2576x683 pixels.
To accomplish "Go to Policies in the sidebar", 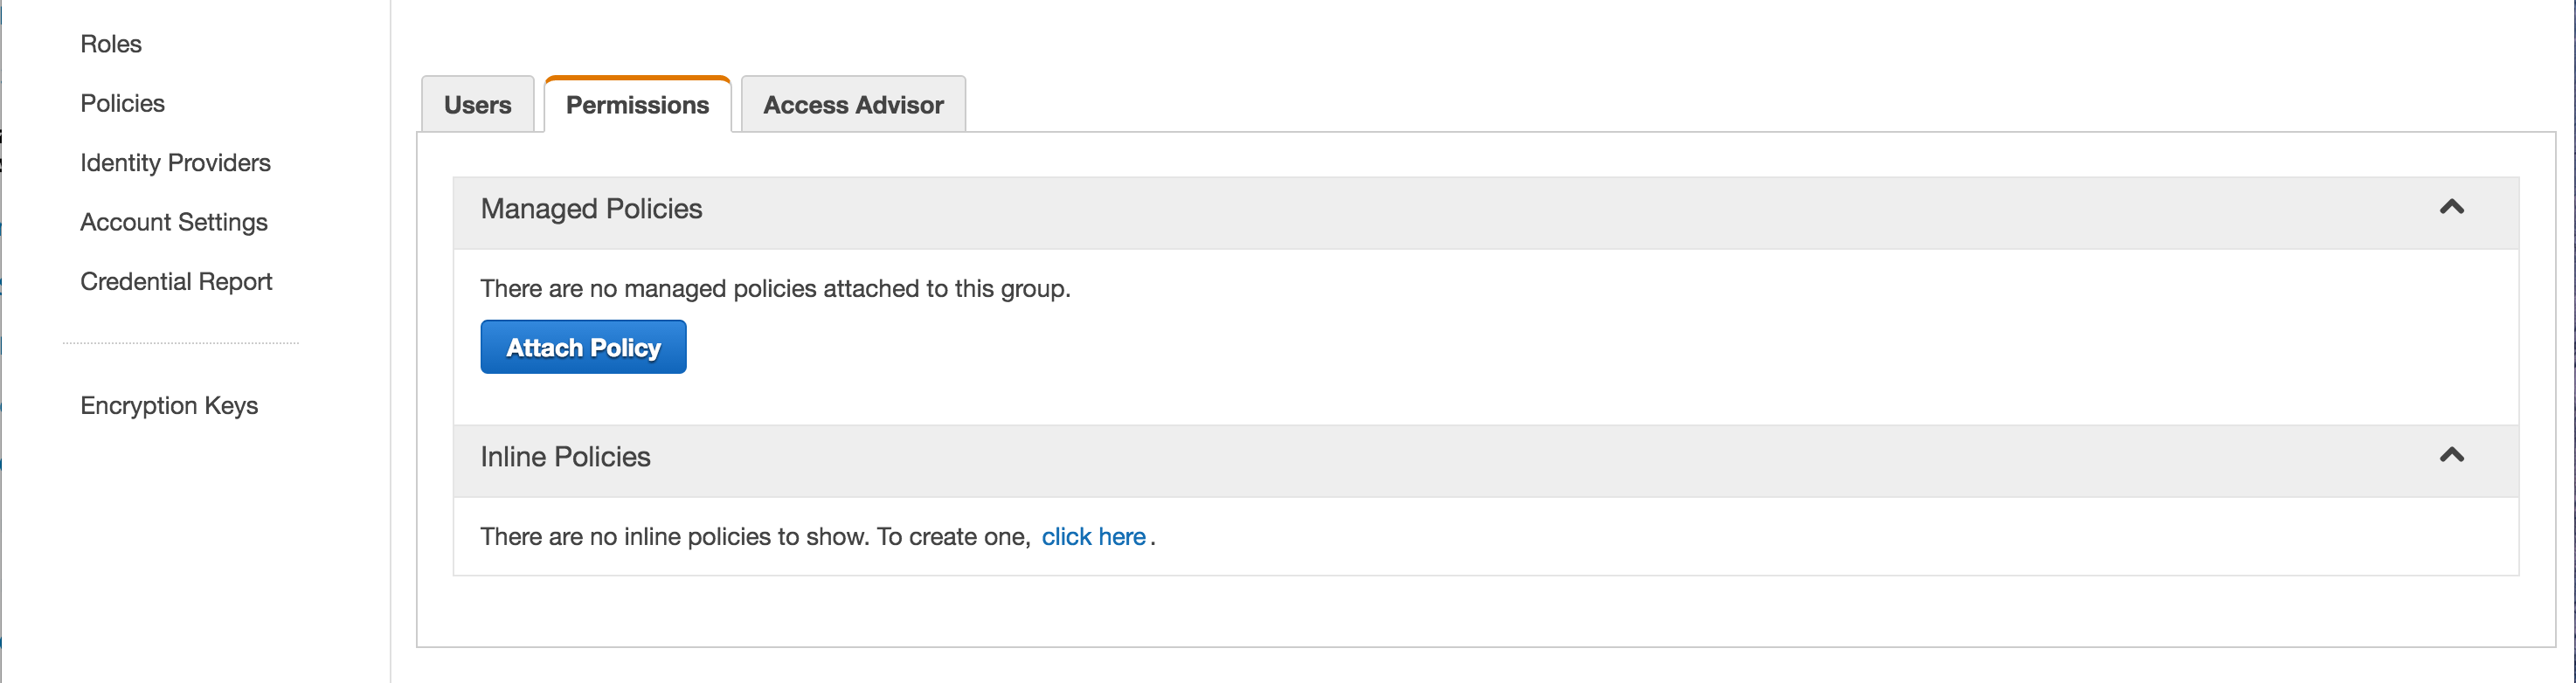I will 122,103.
